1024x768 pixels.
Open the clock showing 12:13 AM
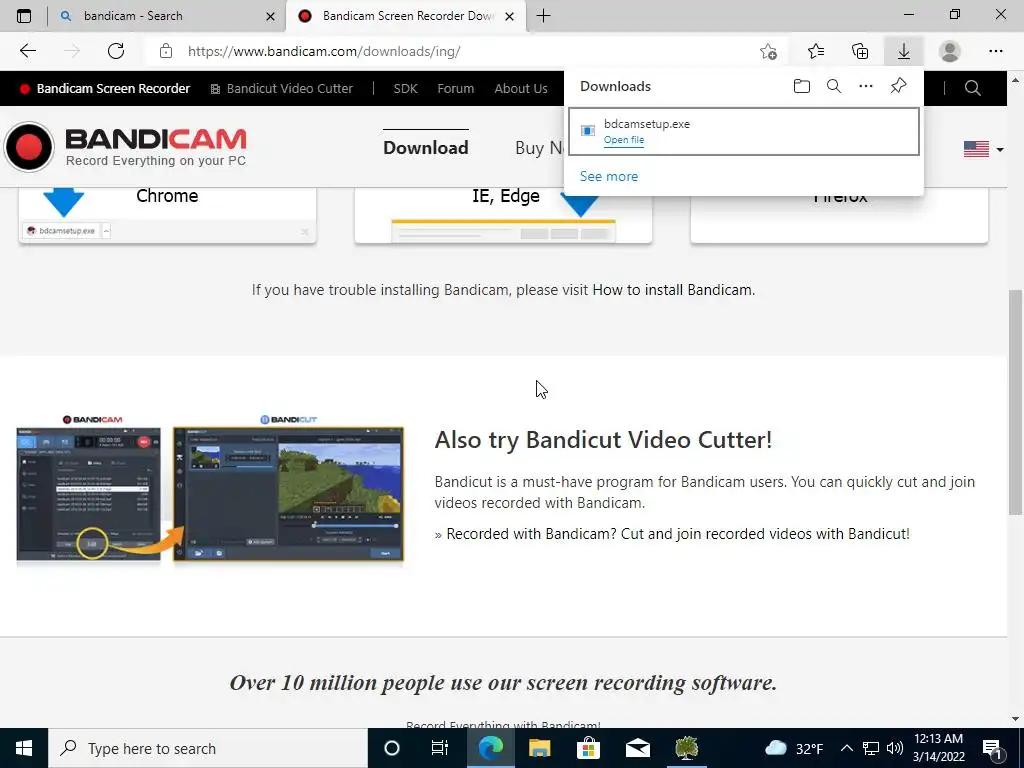pos(938,748)
